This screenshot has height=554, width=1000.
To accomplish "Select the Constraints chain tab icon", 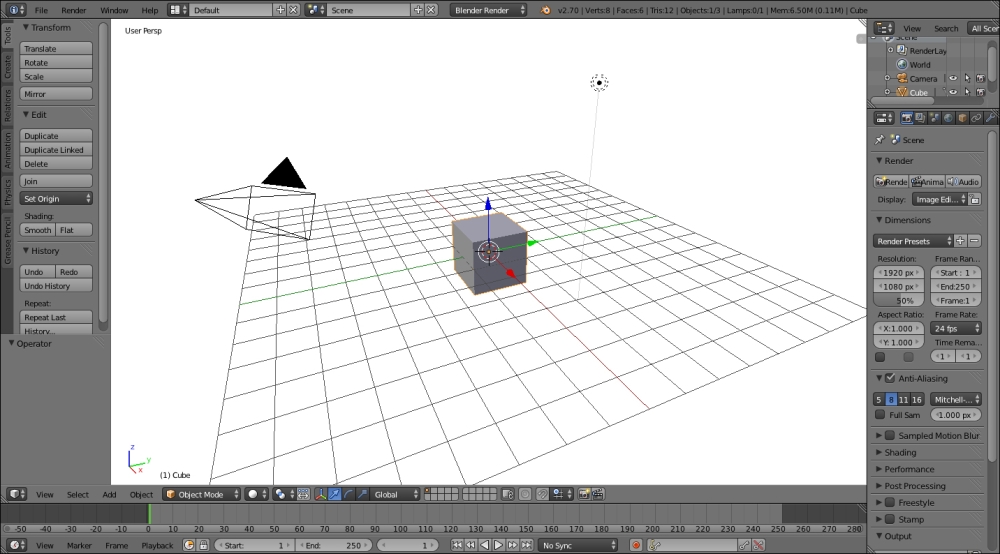I will tap(976, 118).
